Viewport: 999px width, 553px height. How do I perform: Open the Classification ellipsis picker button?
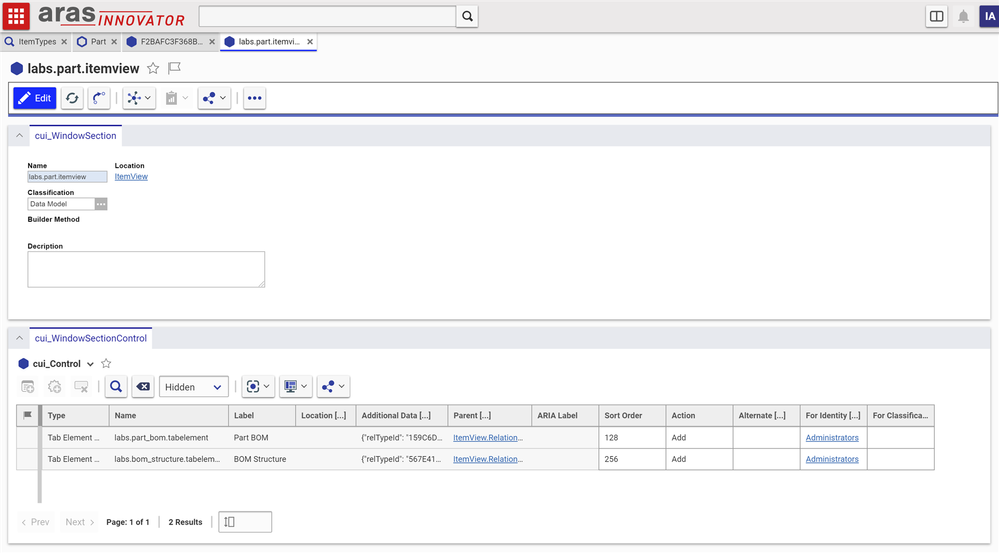101,204
